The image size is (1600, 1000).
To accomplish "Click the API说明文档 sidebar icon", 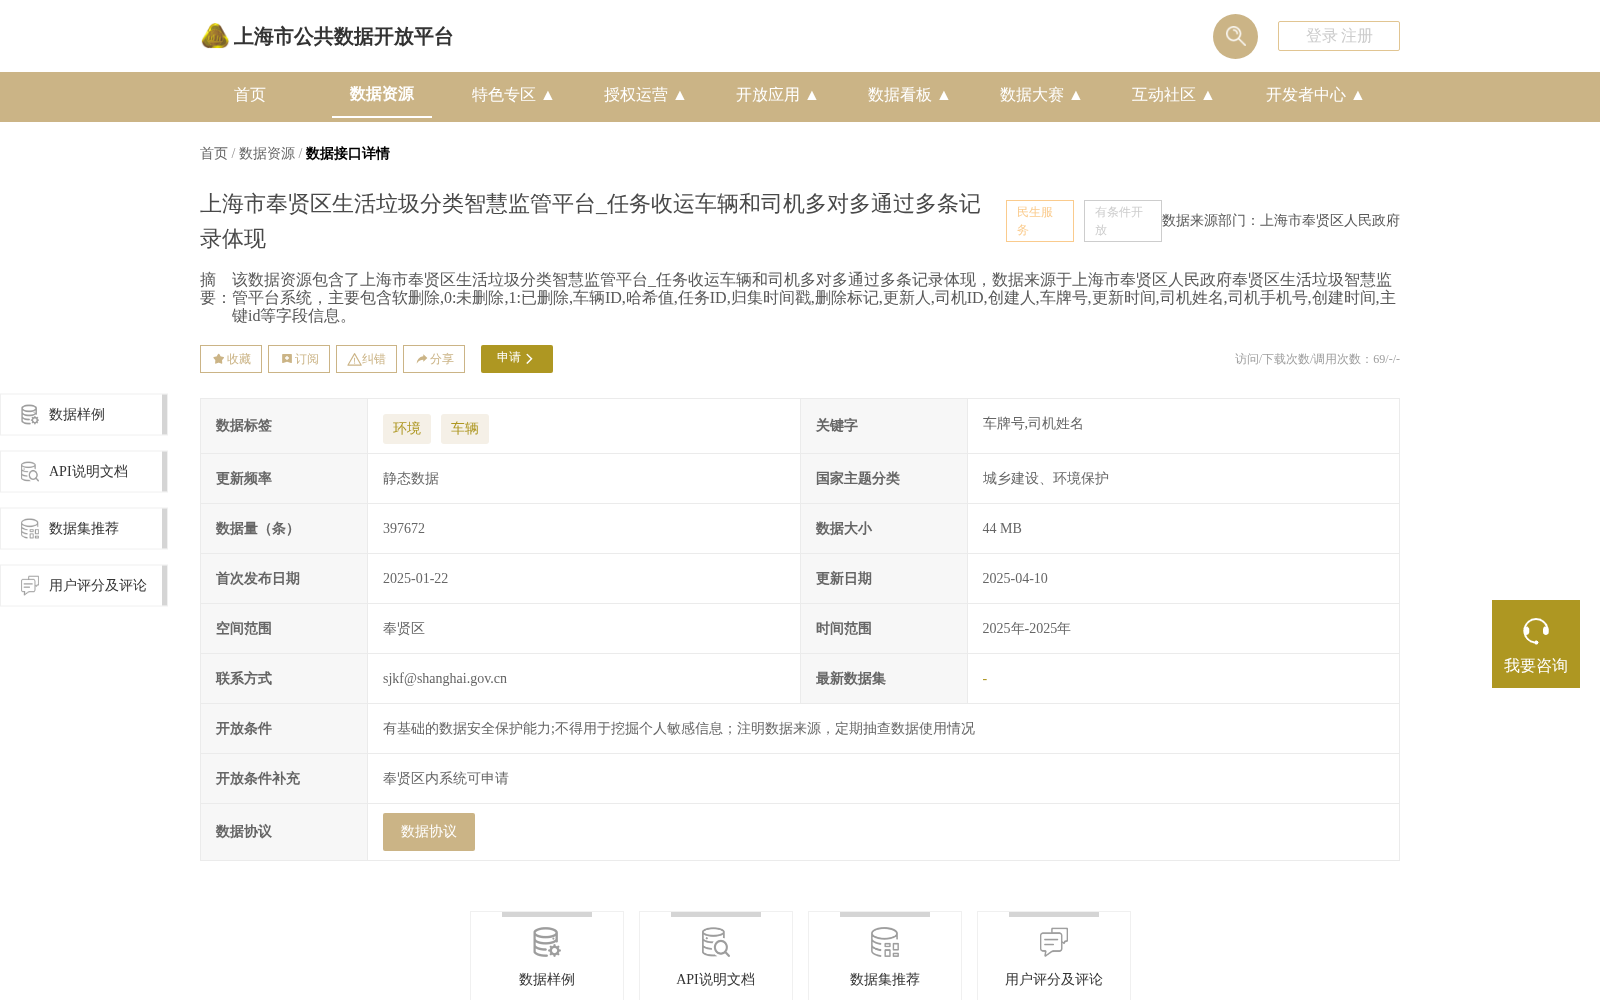I will tap(30, 471).
